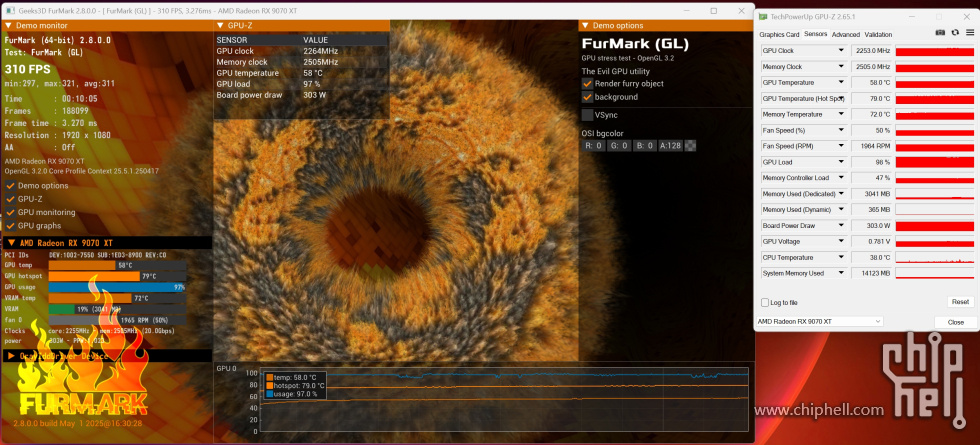Enable Log to file in GPU-Z
This screenshot has height=445, width=980.
click(x=765, y=302)
